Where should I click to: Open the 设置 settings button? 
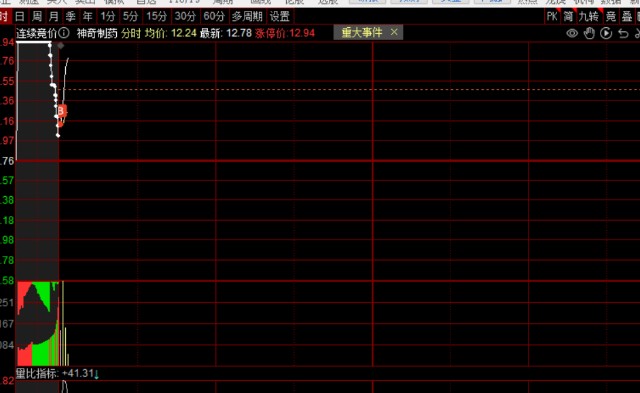click(280, 17)
